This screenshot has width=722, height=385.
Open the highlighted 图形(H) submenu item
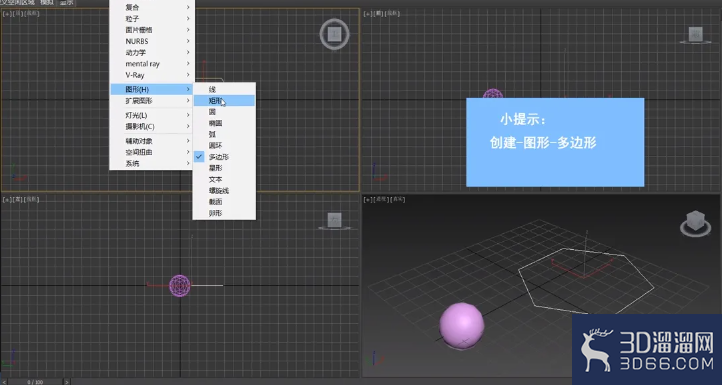click(x=151, y=89)
